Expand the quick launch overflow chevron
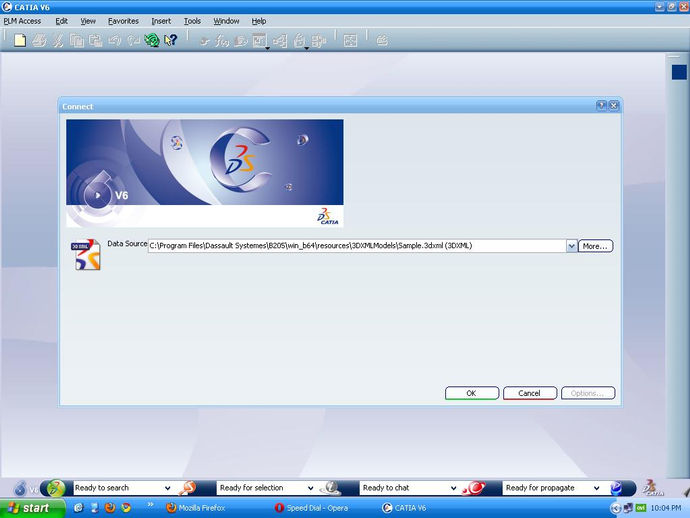The height and width of the screenshot is (518, 690). 150,505
